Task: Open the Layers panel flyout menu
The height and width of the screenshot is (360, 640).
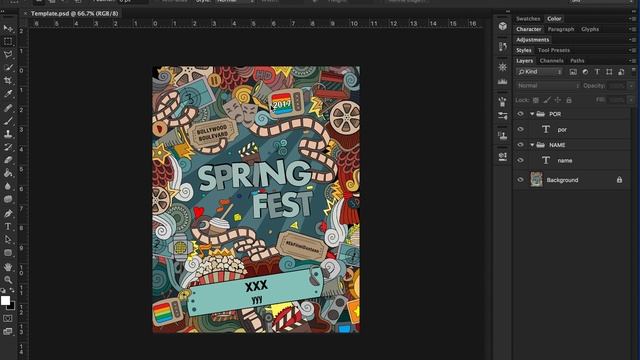Action: pos(632,61)
